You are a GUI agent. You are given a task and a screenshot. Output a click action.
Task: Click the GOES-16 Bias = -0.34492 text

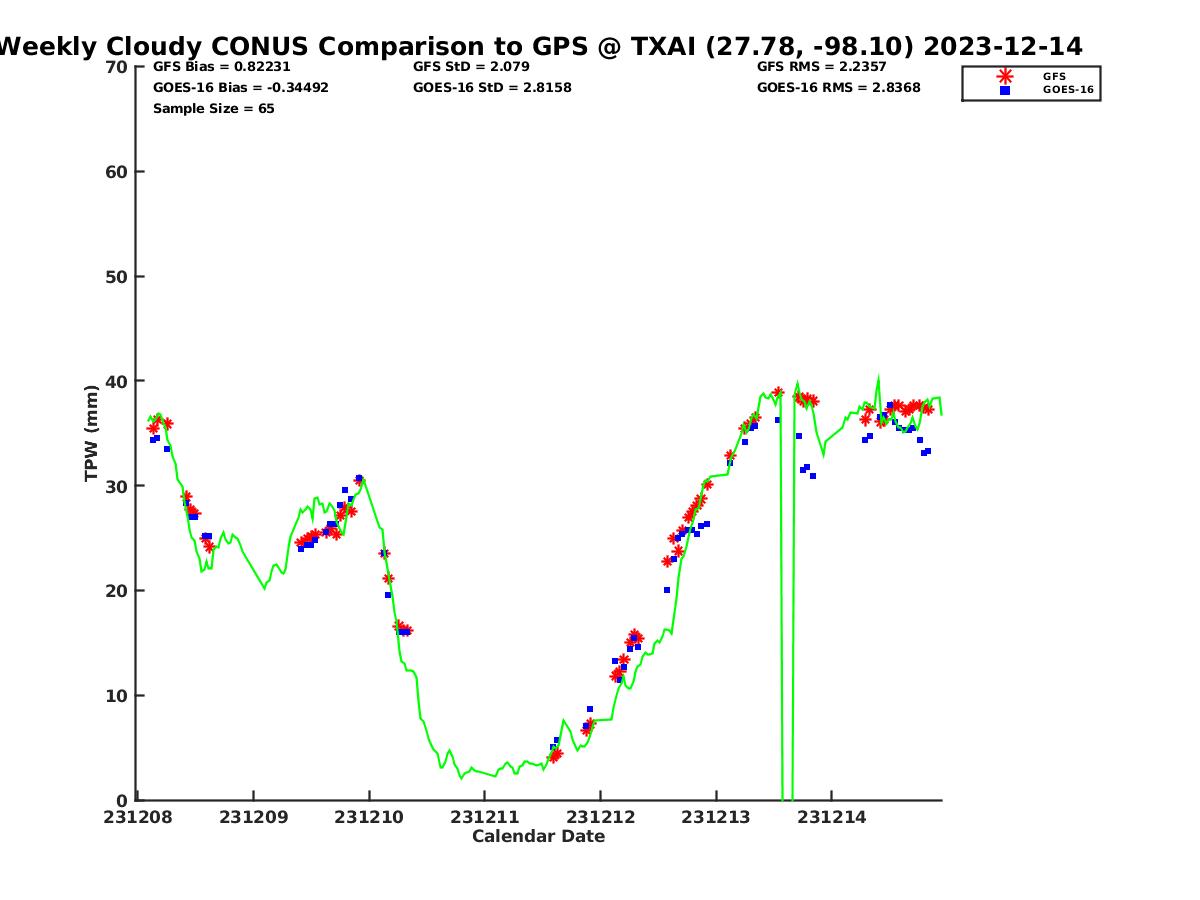[240, 88]
